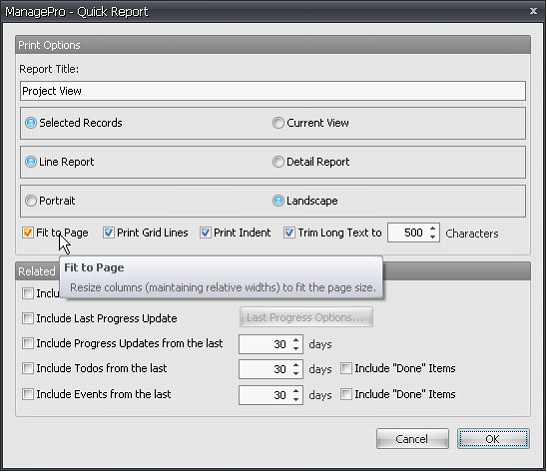
Task: Decrease Todos days spinner value
Action: point(296,373)
